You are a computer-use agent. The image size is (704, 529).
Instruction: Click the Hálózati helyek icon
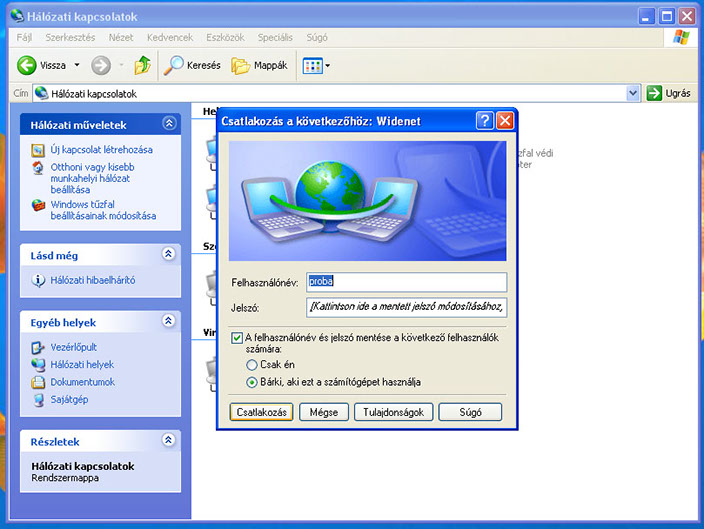pyautogui.click(x=38, y=365)
